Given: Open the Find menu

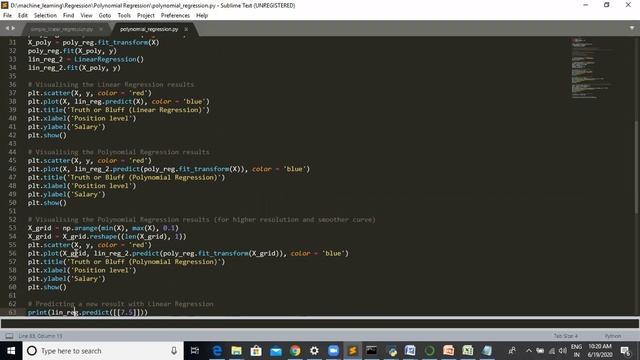Looking at the screenshot, I should pyautogui.click(x=69, y=16).
